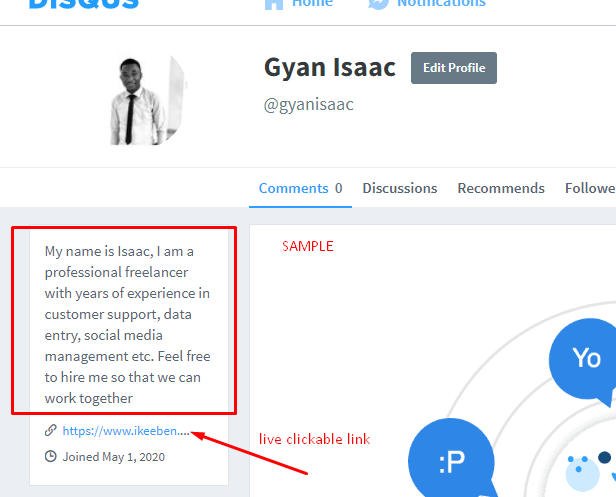Click the Edit Profile button
This screenshot has height=497, width=616.
coord(454,68)
